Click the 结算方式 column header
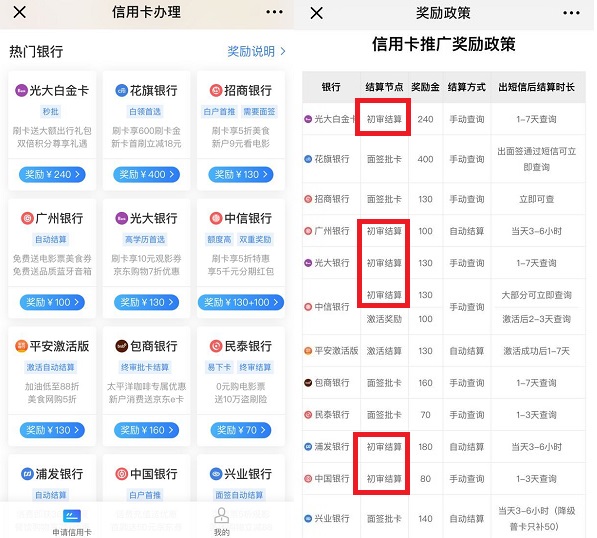Screen dimensions: 597x538 point(467,87)
